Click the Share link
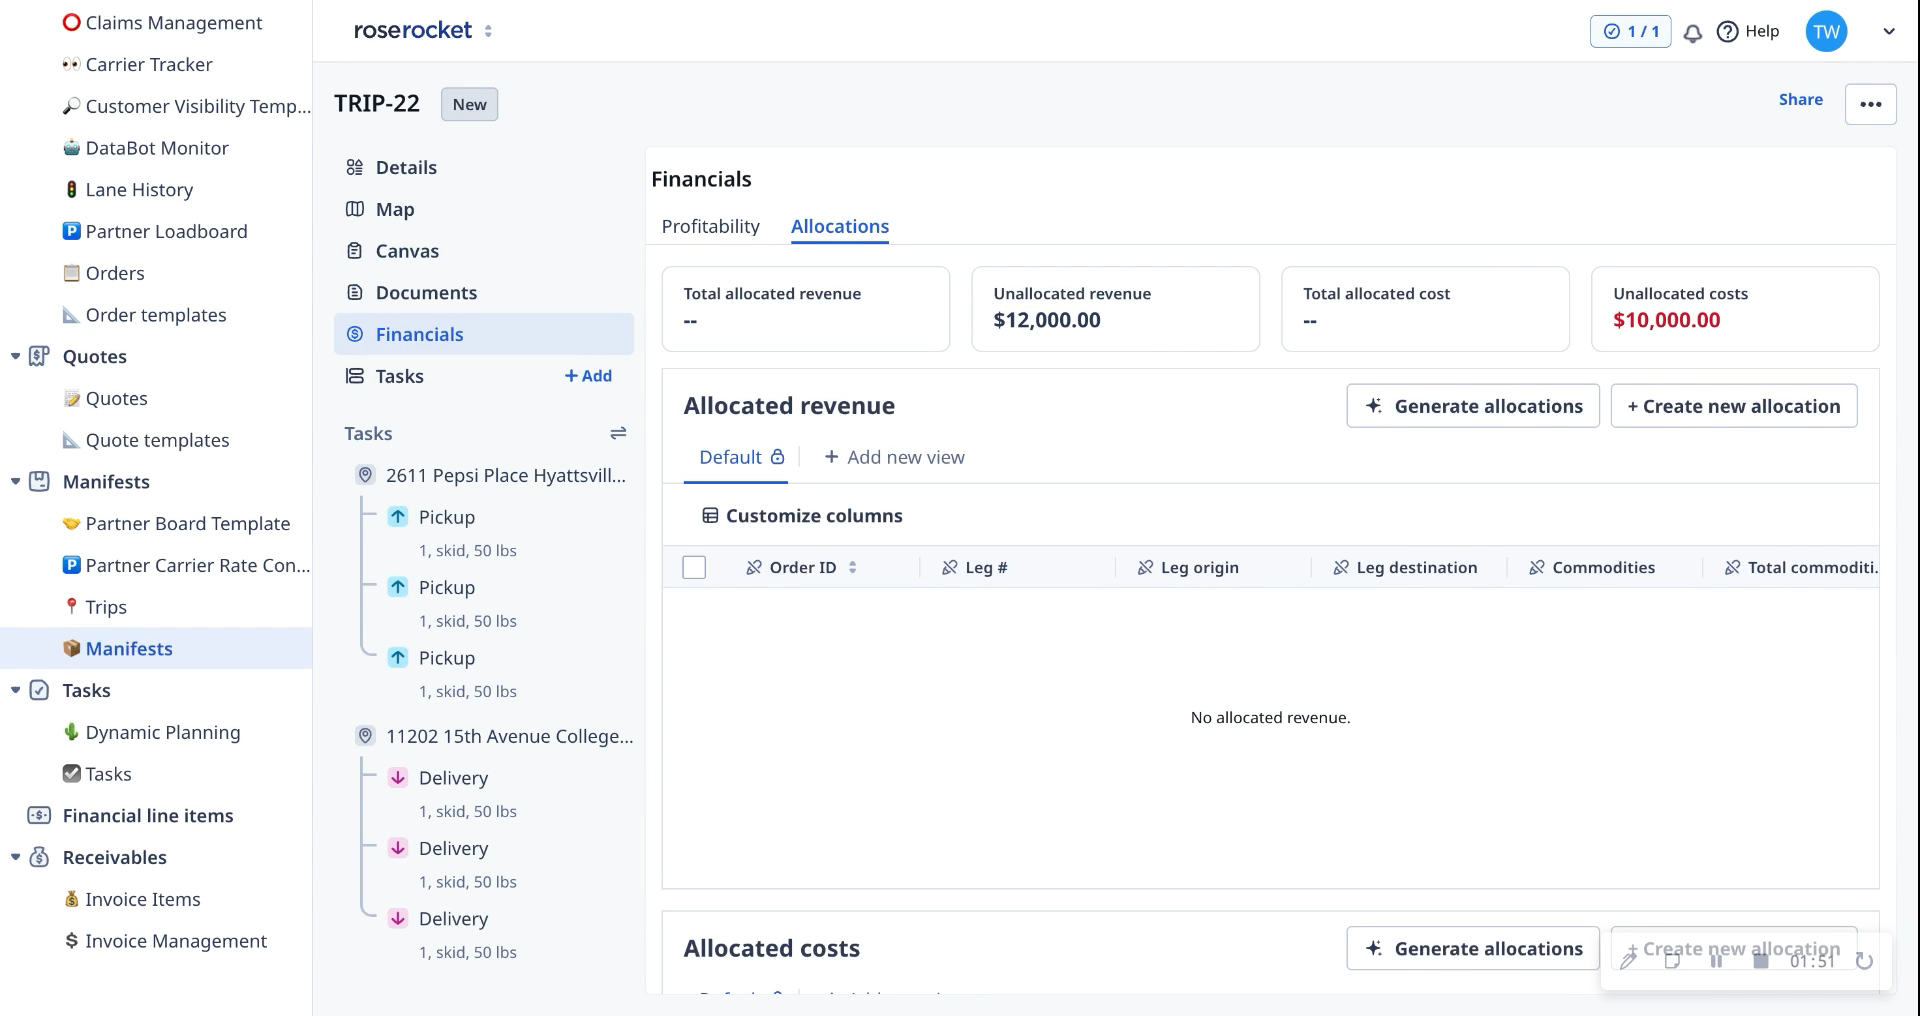This screenshot has width=1920, height=1016. click(x=1800, y=100)
